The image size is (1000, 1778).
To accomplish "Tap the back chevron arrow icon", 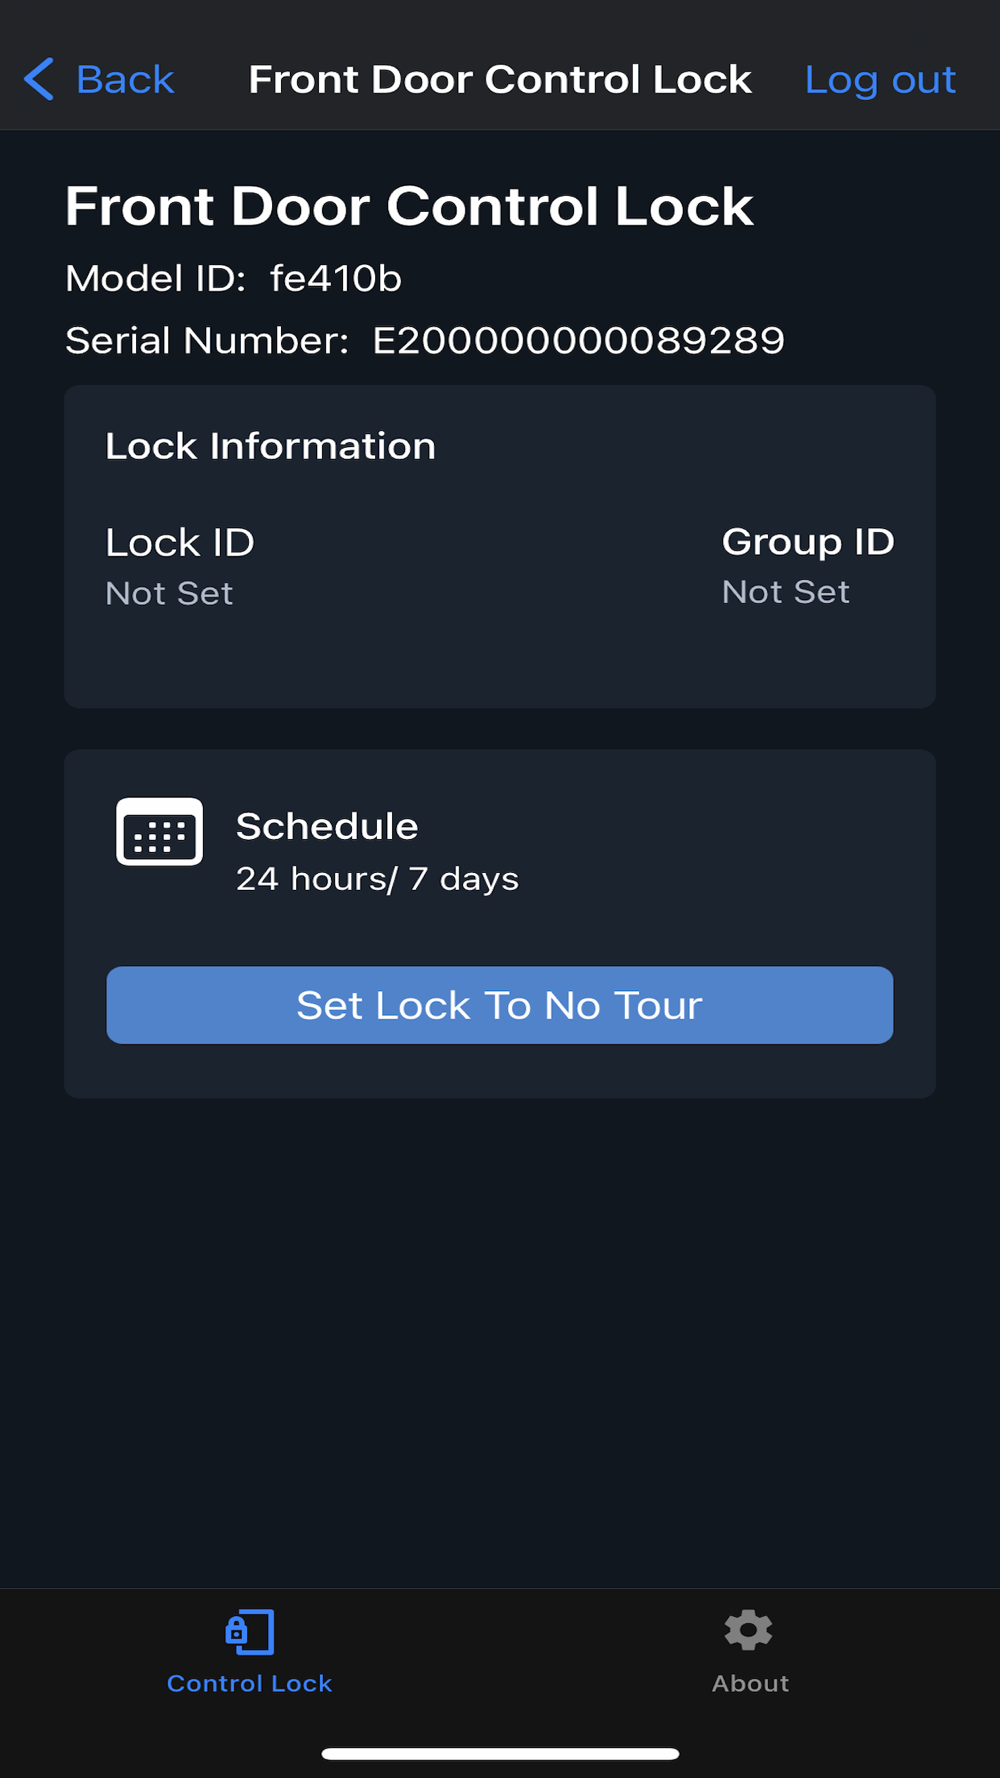I will tap(39, 79).
